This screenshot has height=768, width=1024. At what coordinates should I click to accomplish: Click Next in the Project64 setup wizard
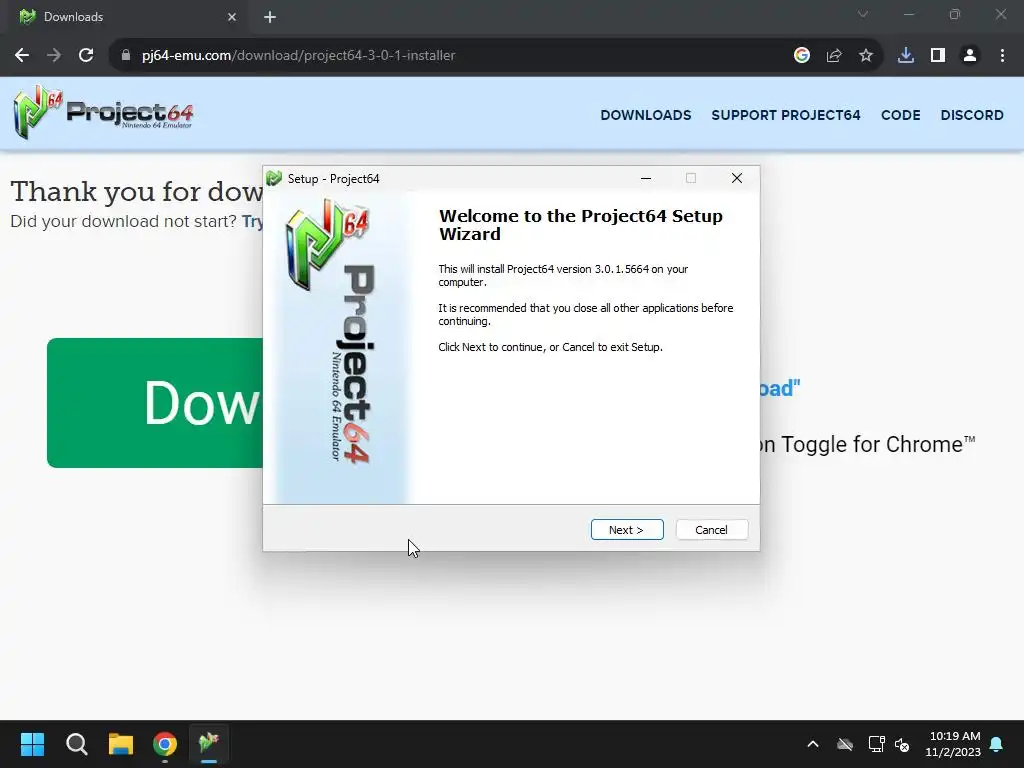tap(627, 530)
